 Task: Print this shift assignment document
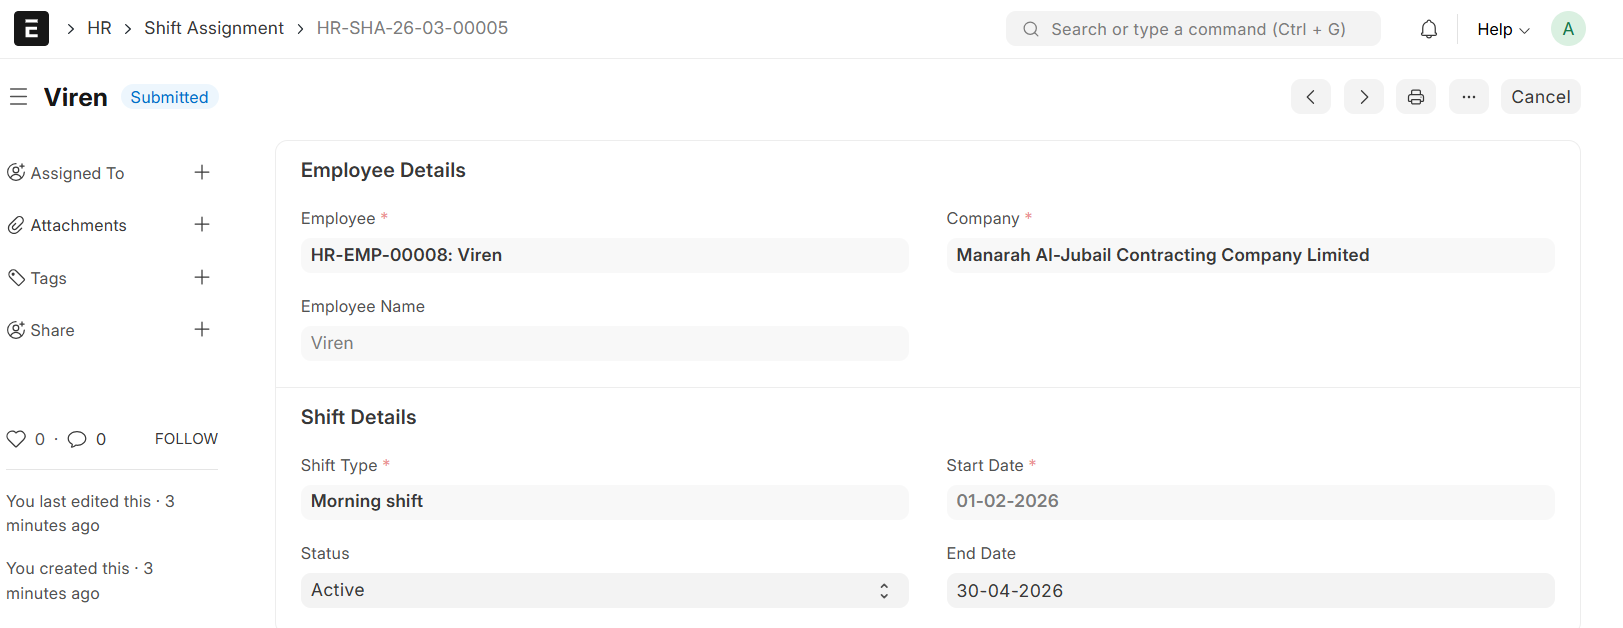coord(1416,97)
